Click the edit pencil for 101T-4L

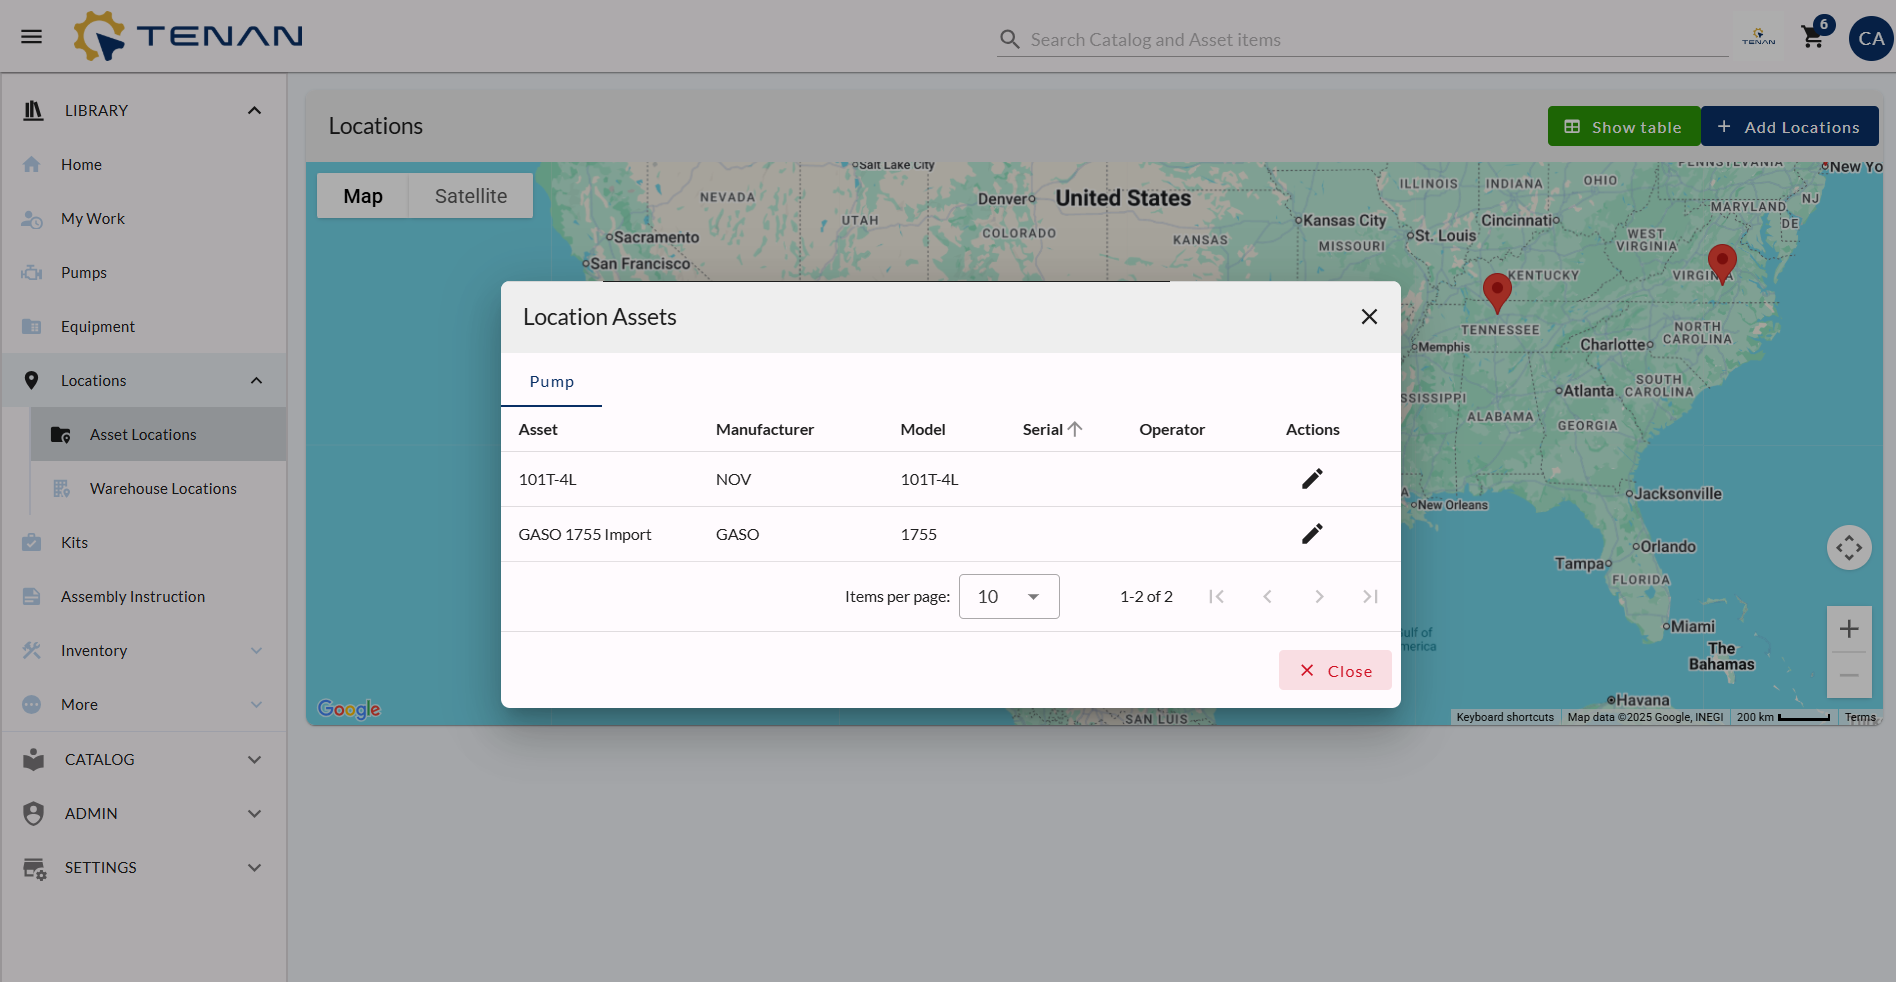point(1312,479)
